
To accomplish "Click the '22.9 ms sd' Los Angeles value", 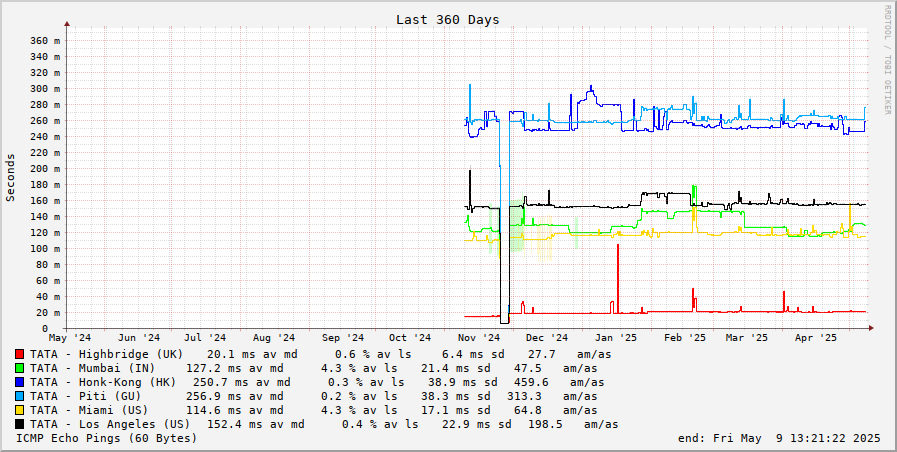I will click(x=477, y=424).
